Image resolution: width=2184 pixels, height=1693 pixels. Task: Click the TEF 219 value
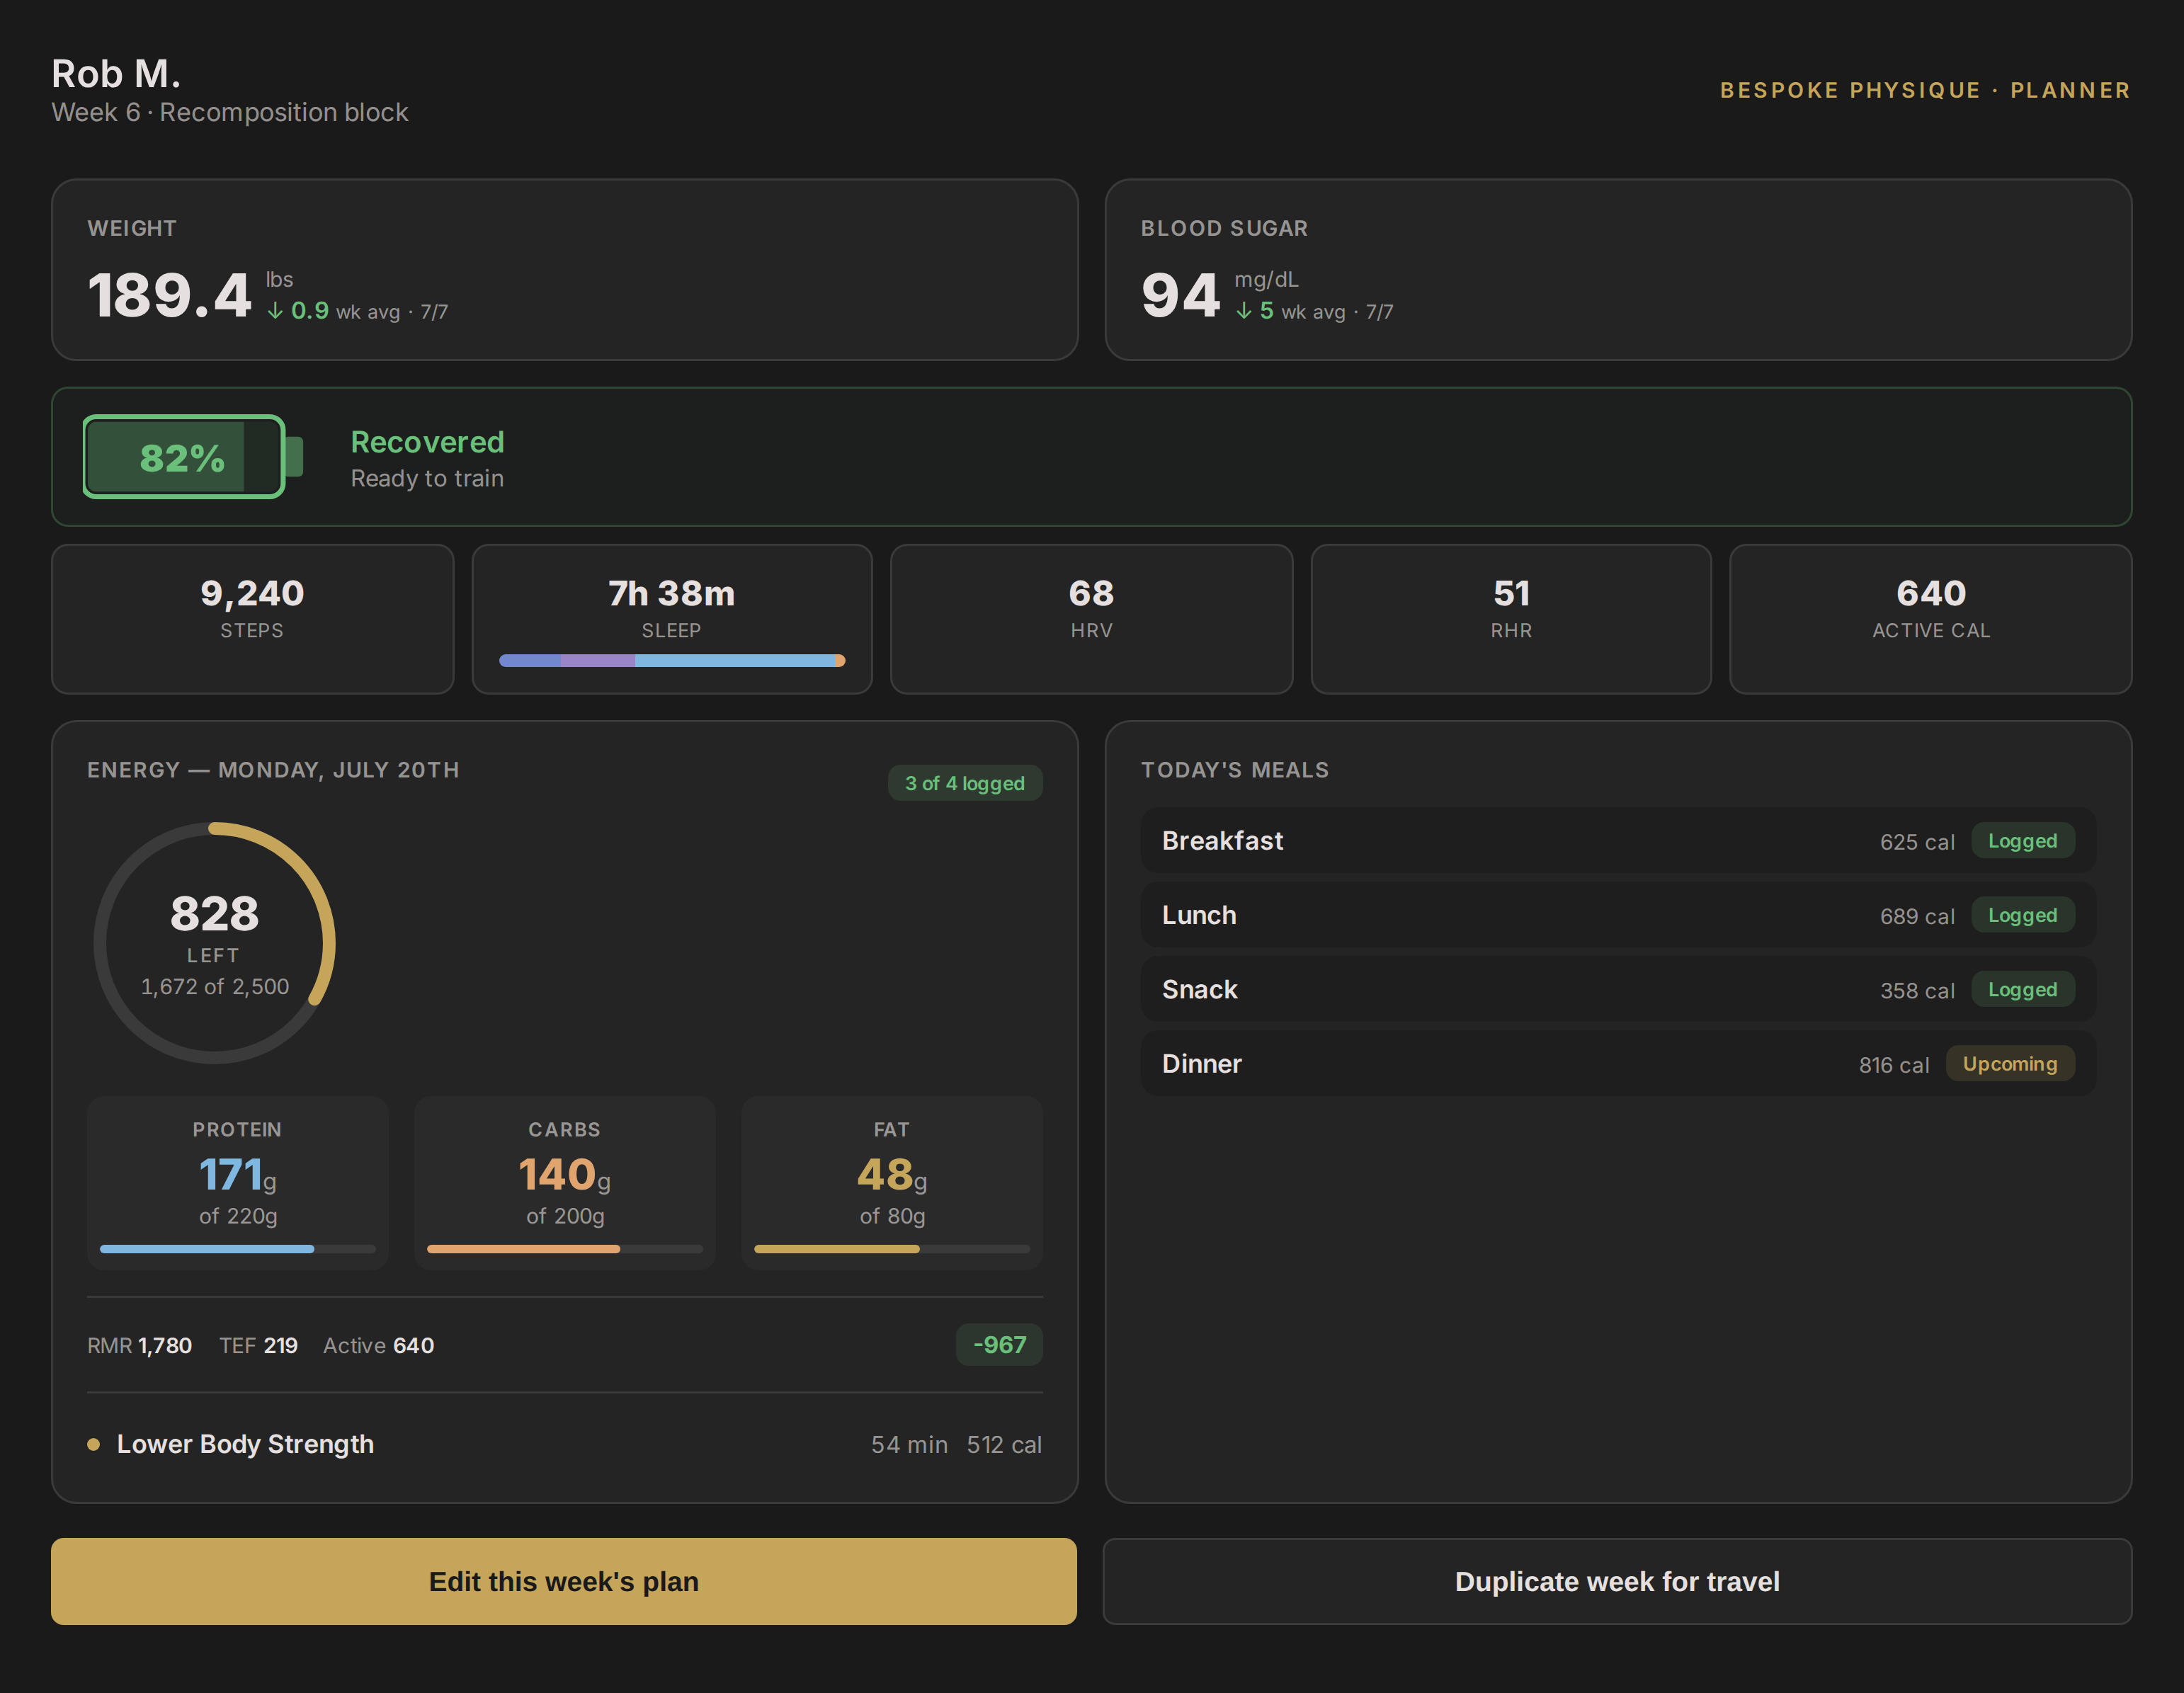pyautogui.click(x=258, y=1345)
